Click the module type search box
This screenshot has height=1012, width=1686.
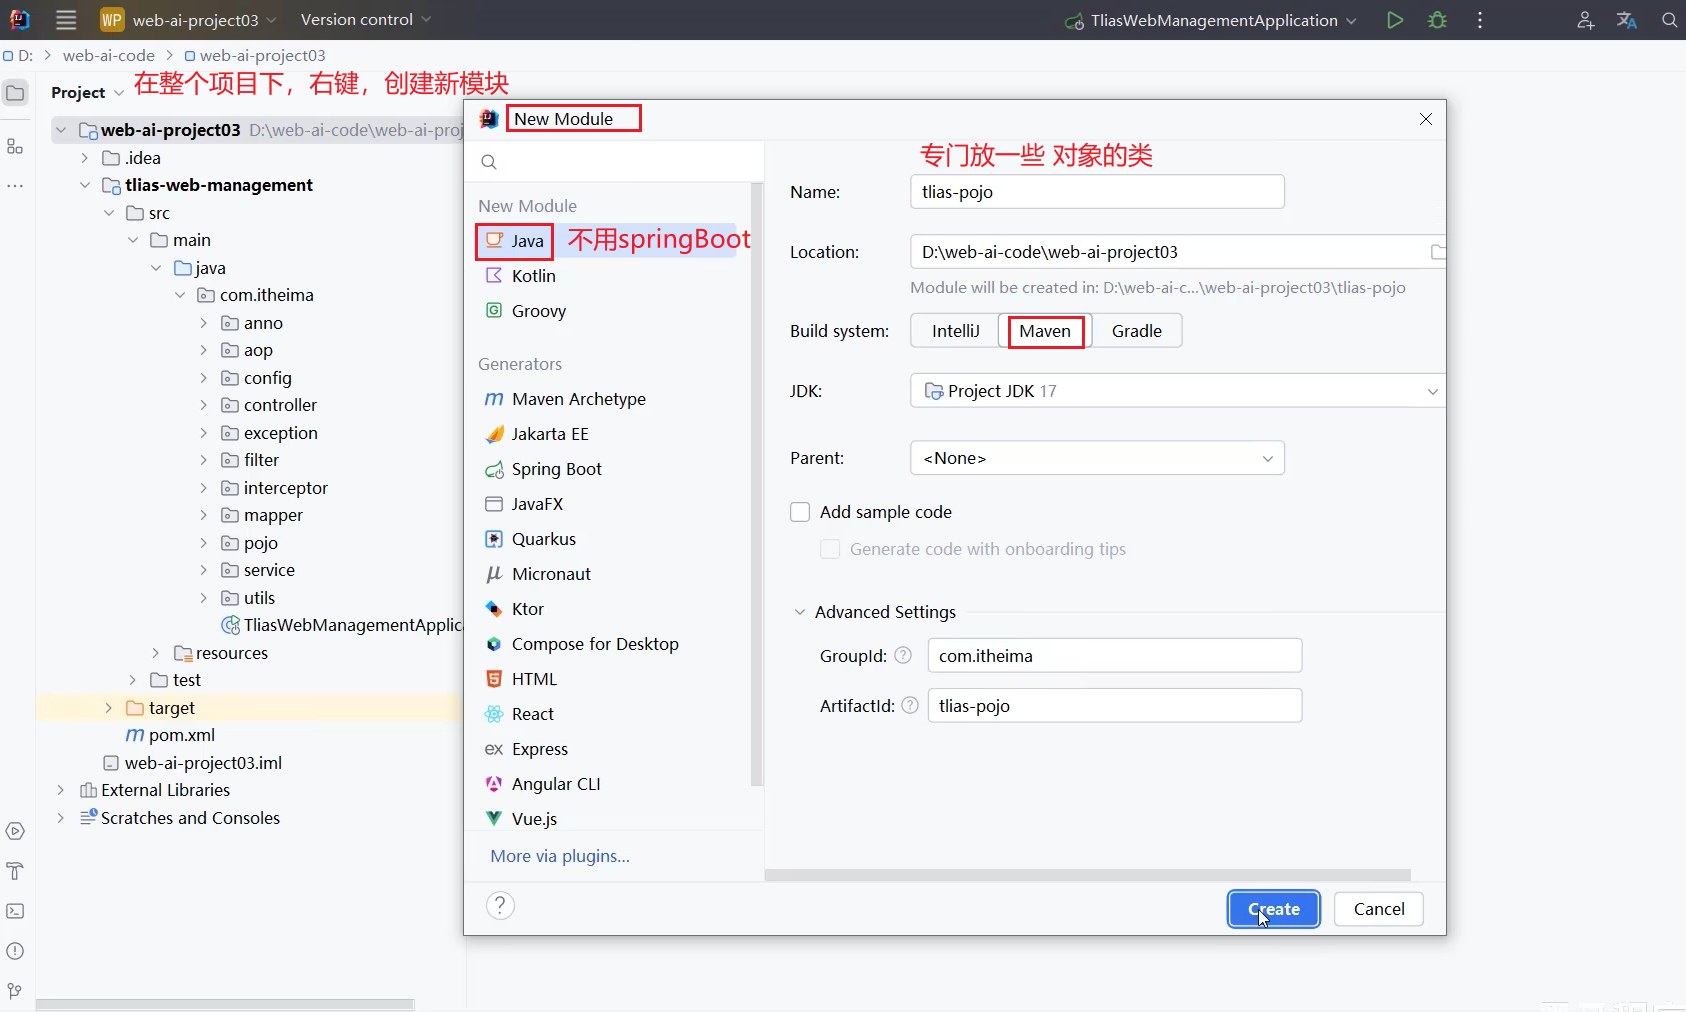click(614, 162)
